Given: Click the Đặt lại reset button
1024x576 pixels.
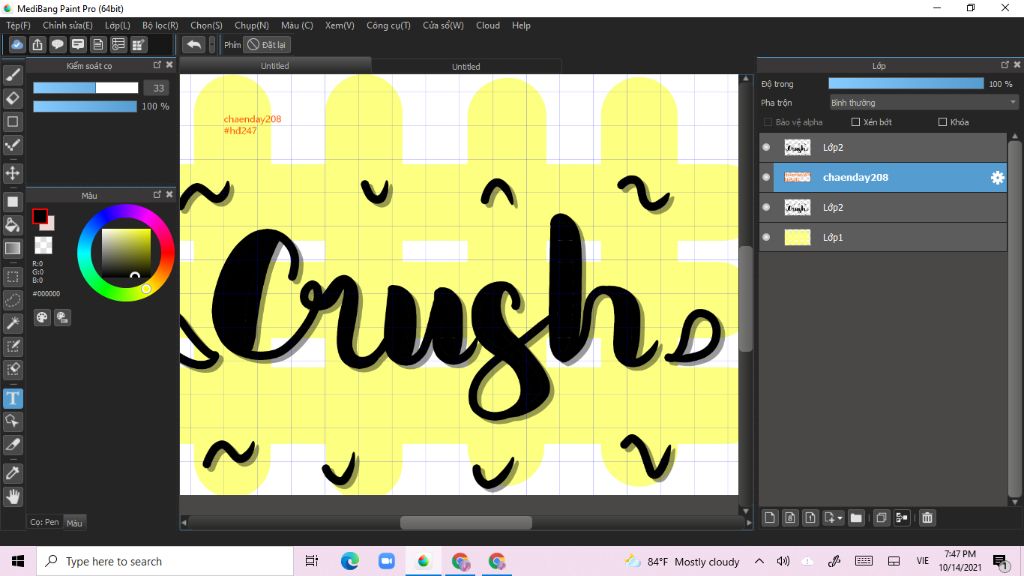Looking at the screenshot, I should coord(267,44).
